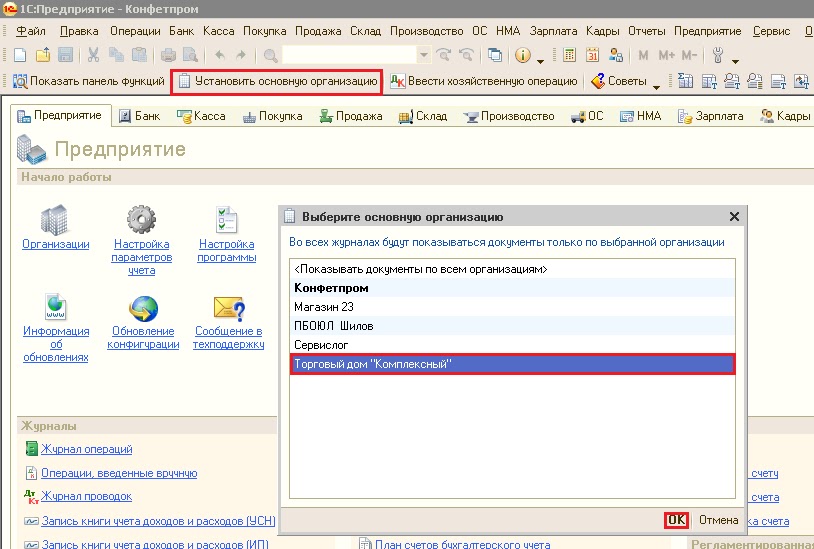Click the Cut scissors icon
Screen dimensions: 814x549
point(93,54)
